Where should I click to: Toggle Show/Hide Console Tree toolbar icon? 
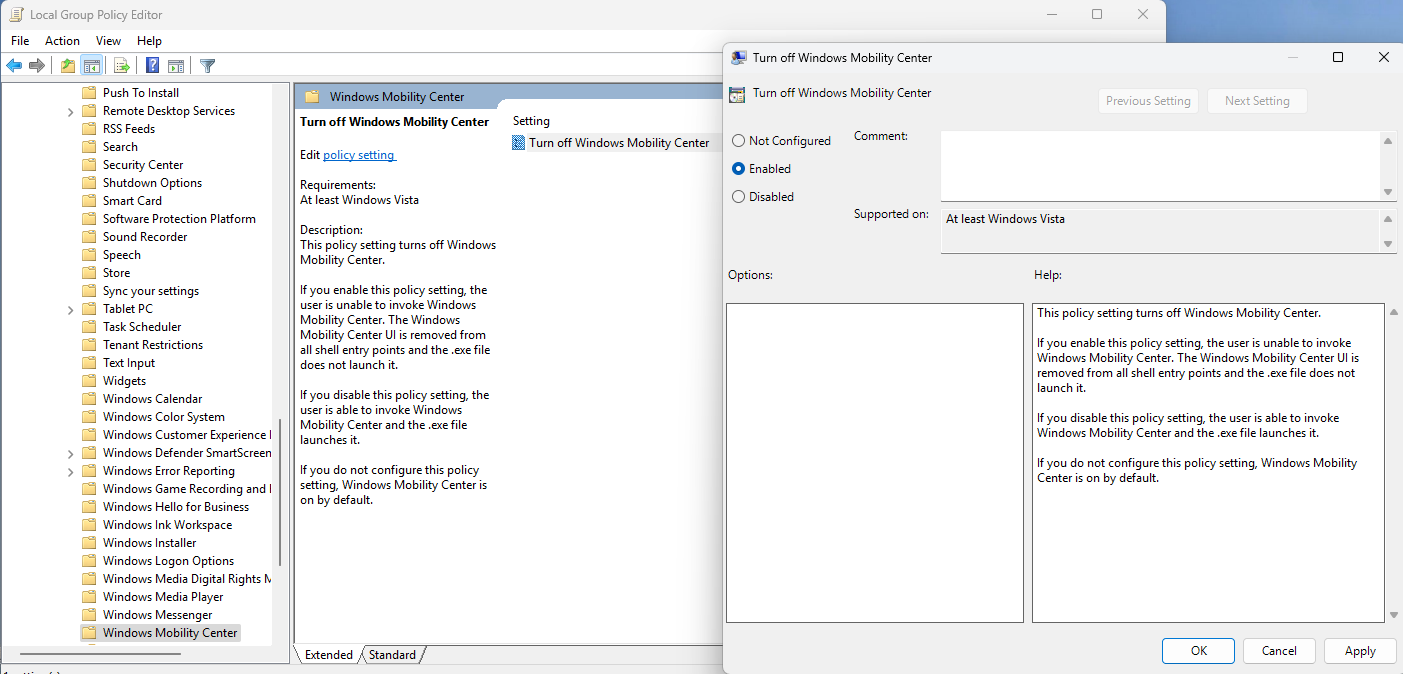click(x=91, y=66)
